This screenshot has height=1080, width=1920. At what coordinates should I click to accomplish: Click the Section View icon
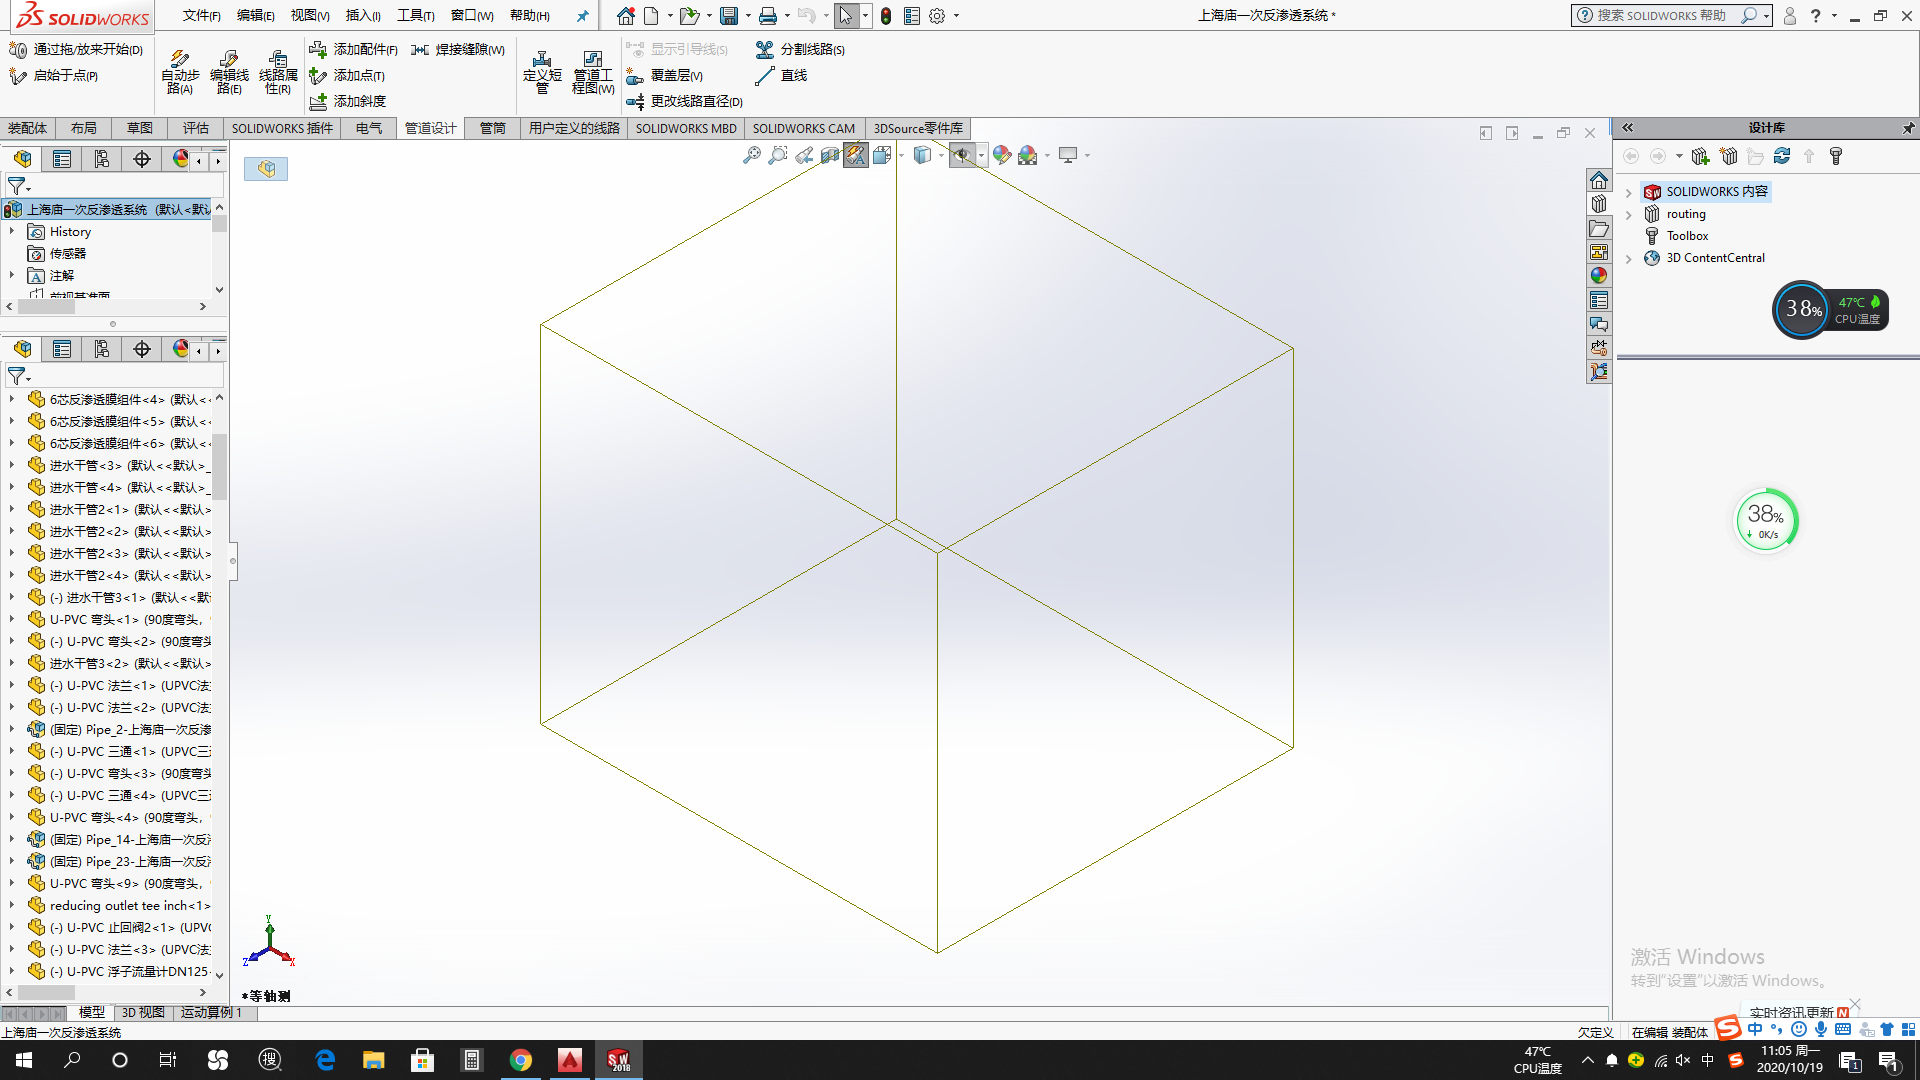pyautogui.click(x=830, y=155)
